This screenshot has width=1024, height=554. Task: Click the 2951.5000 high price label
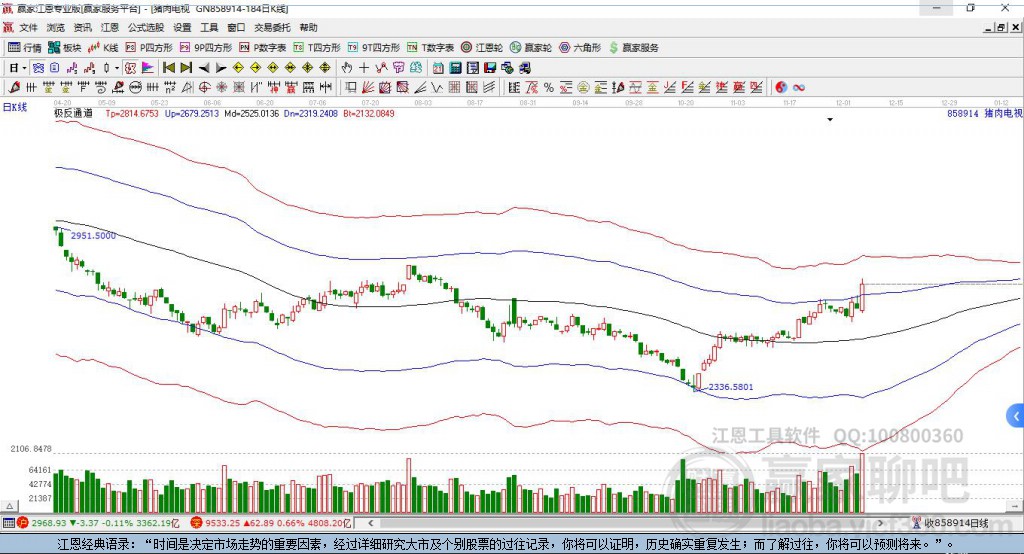click(x=93, y=236)
